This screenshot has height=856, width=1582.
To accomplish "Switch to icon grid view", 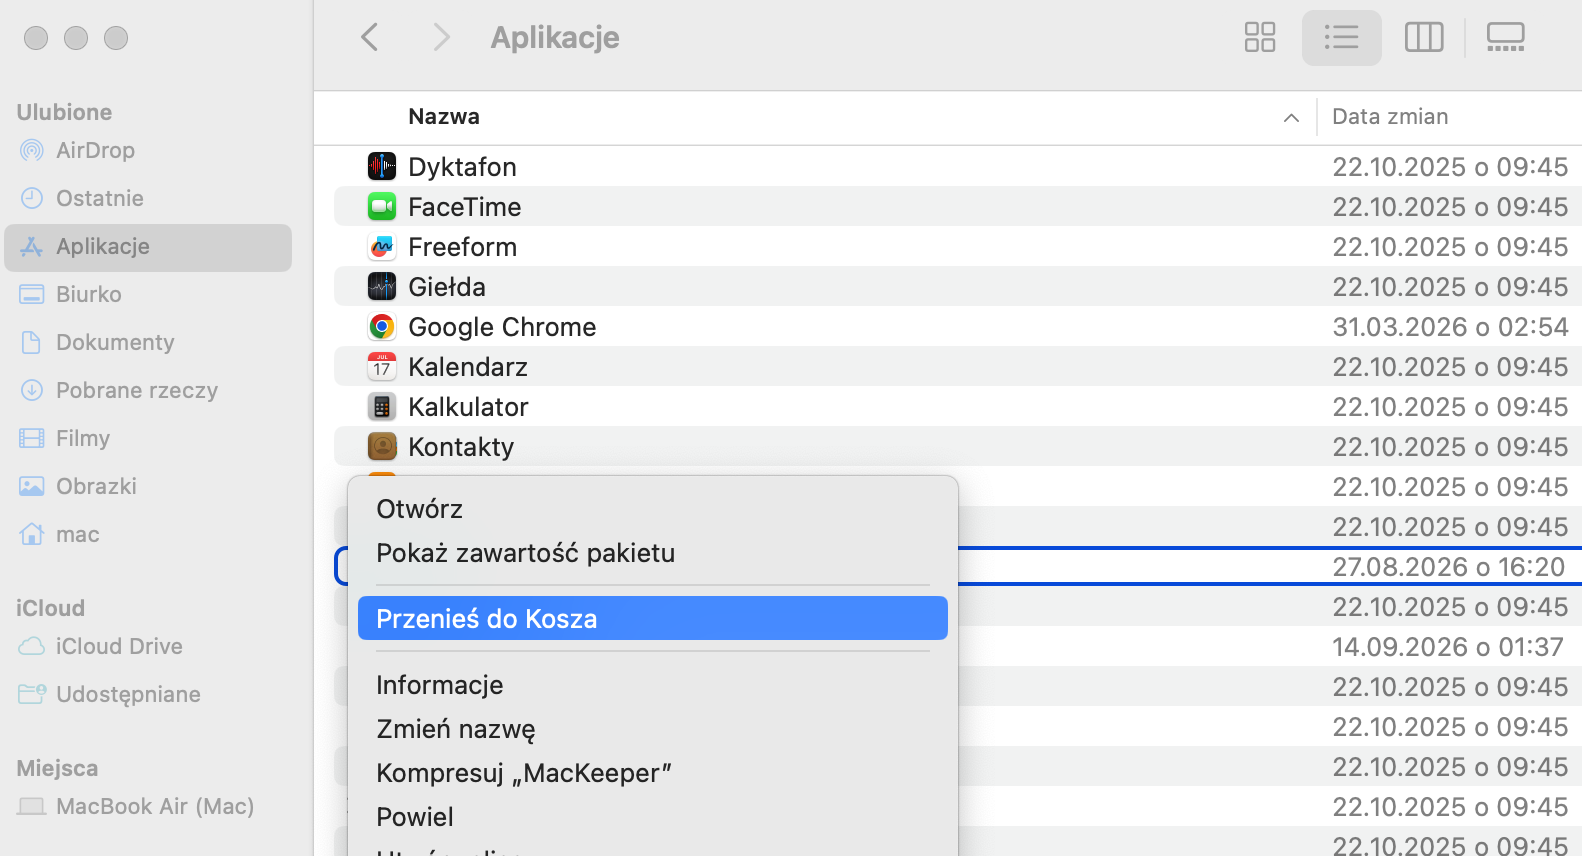I will (1260, 38).
